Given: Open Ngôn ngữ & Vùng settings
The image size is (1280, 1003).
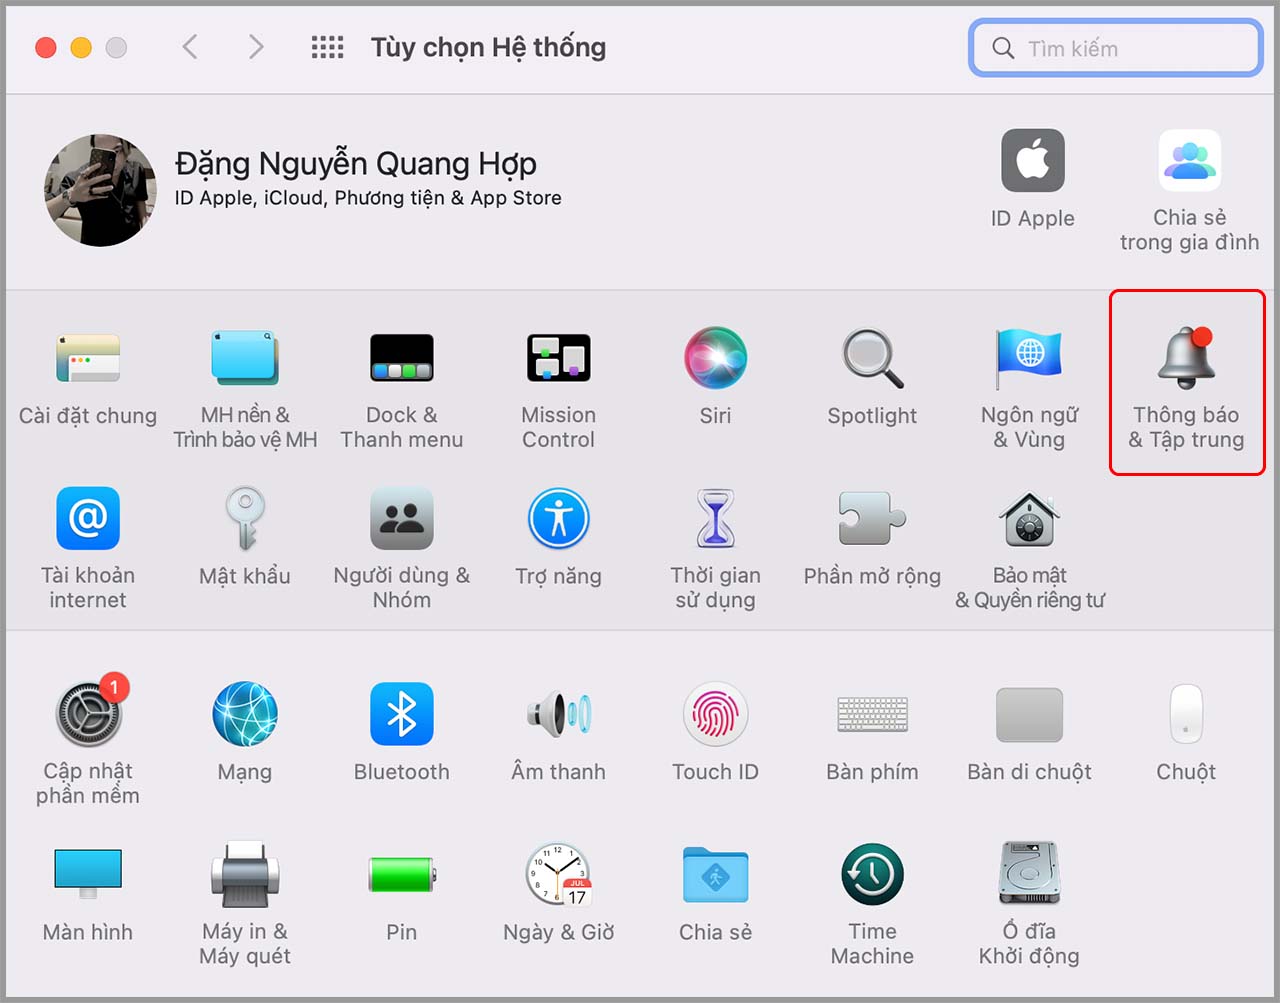Looking at the screenshot, I should [1029, 357].
